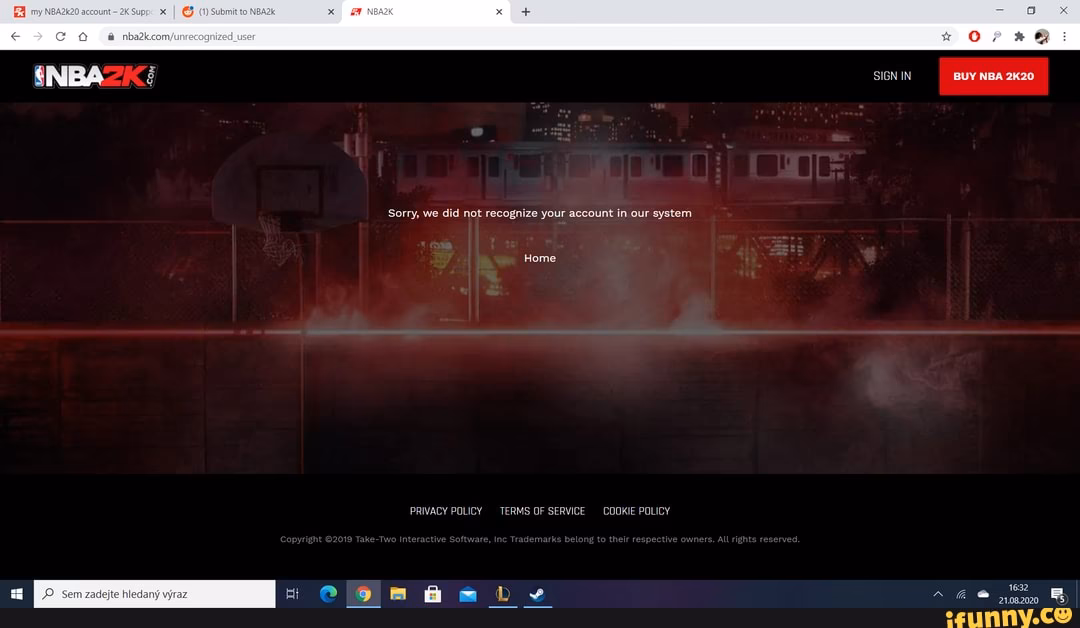Go forward in browser history

click(x=38, y=36)
